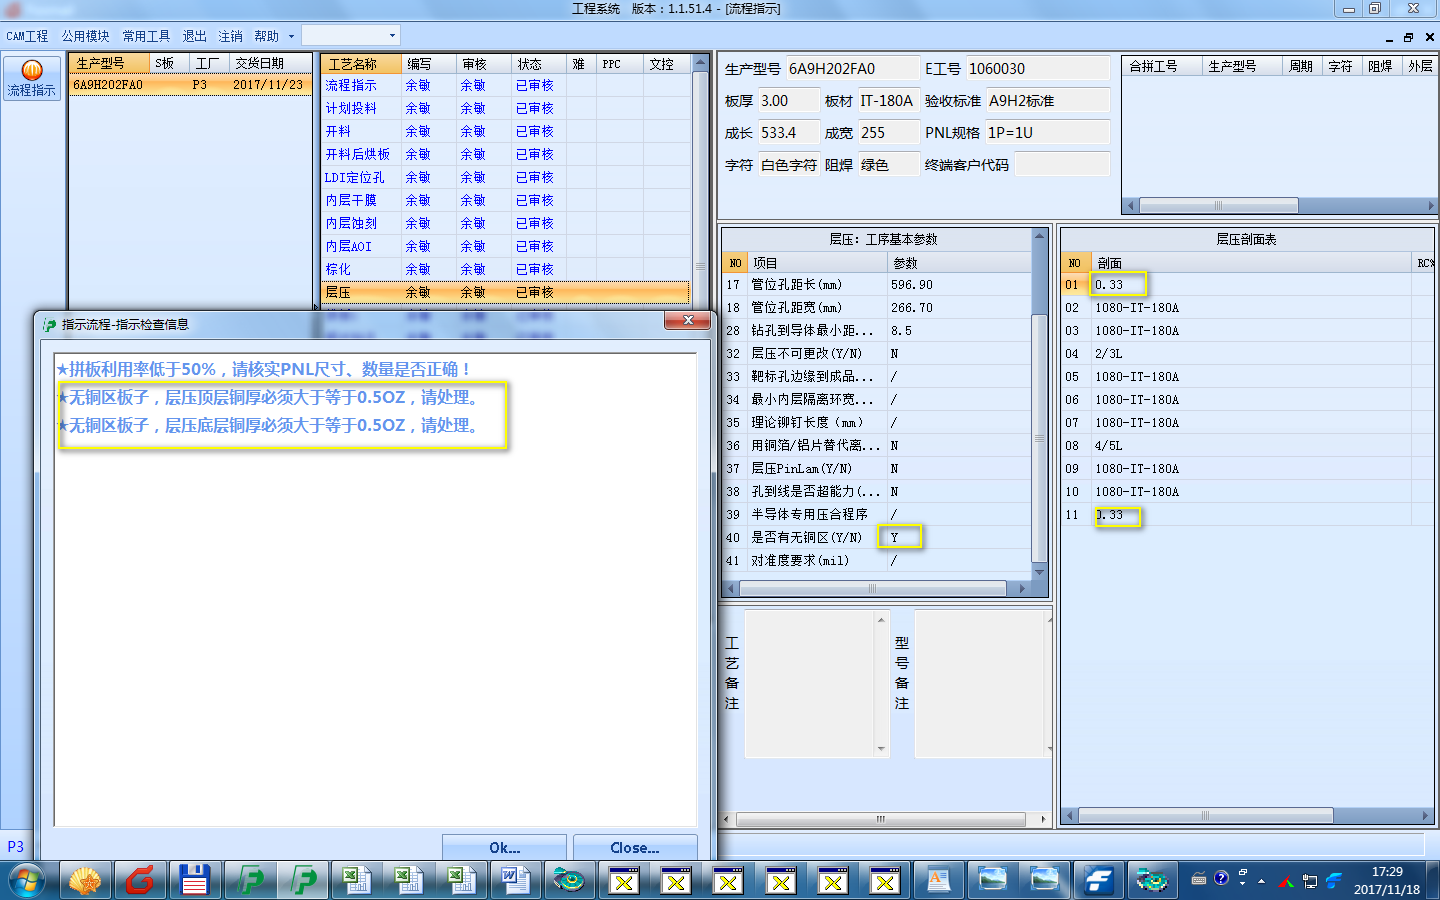Open the blue floppy disk taskbar app
1440x900 pixels.
click(194, 881)
